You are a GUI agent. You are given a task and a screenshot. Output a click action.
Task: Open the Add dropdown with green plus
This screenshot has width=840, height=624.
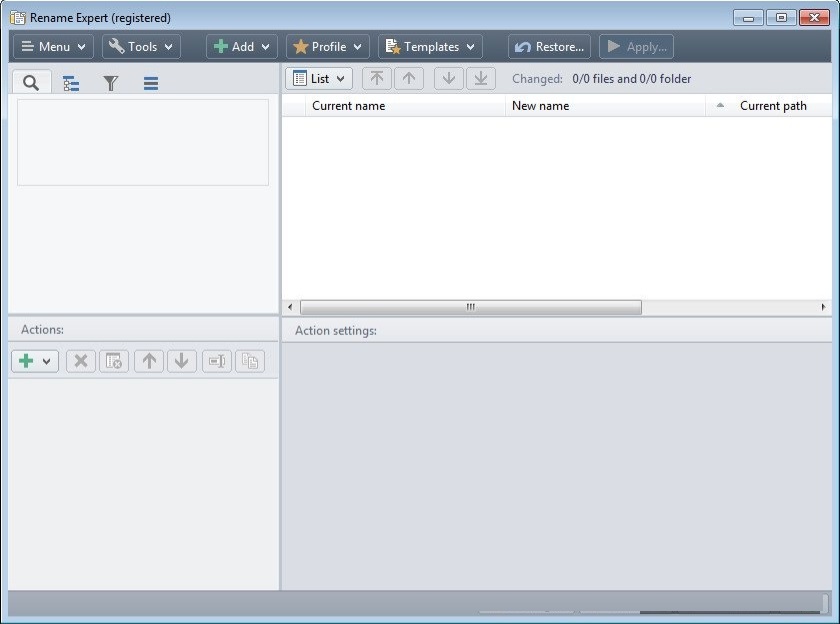click(x=242, y=47)
